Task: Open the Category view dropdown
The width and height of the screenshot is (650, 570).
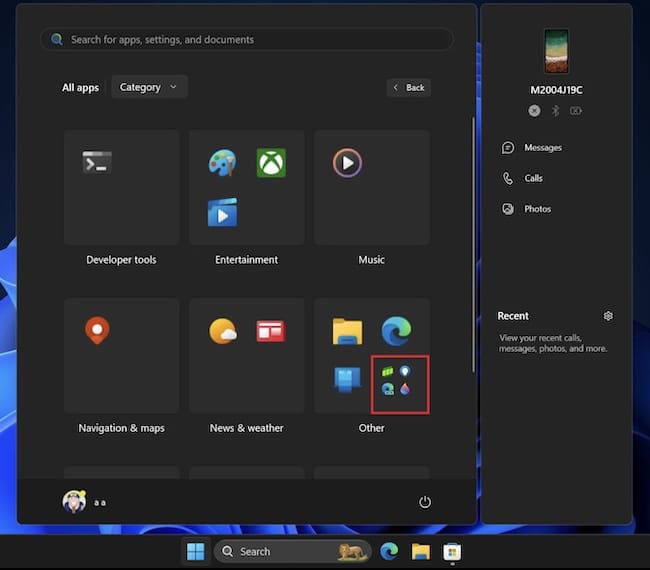Action: 149,87
